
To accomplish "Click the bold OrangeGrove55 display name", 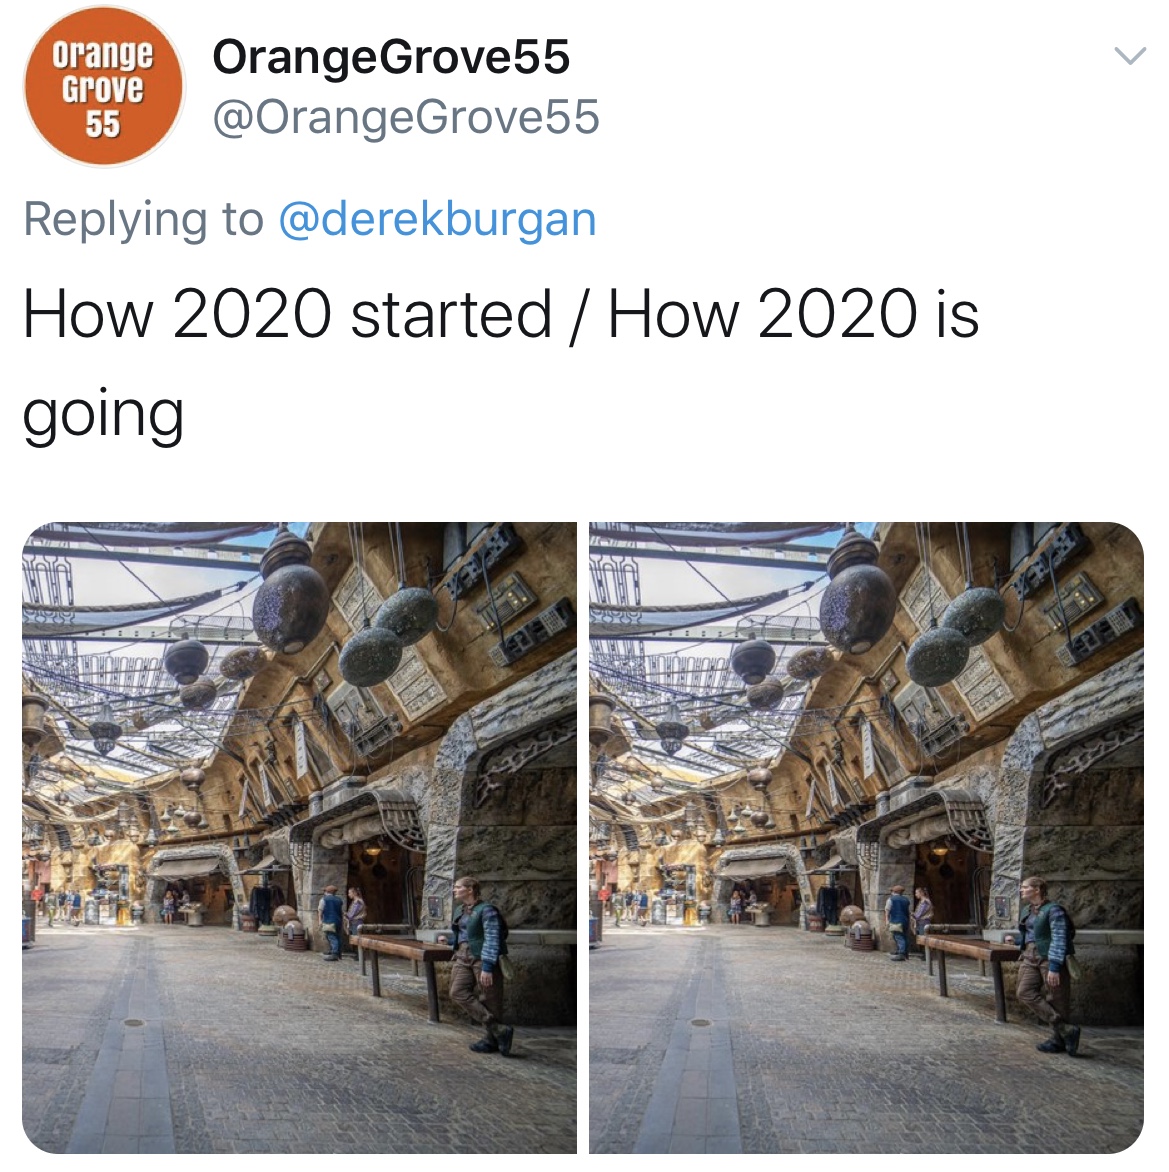I will click(x=391, y=58).
